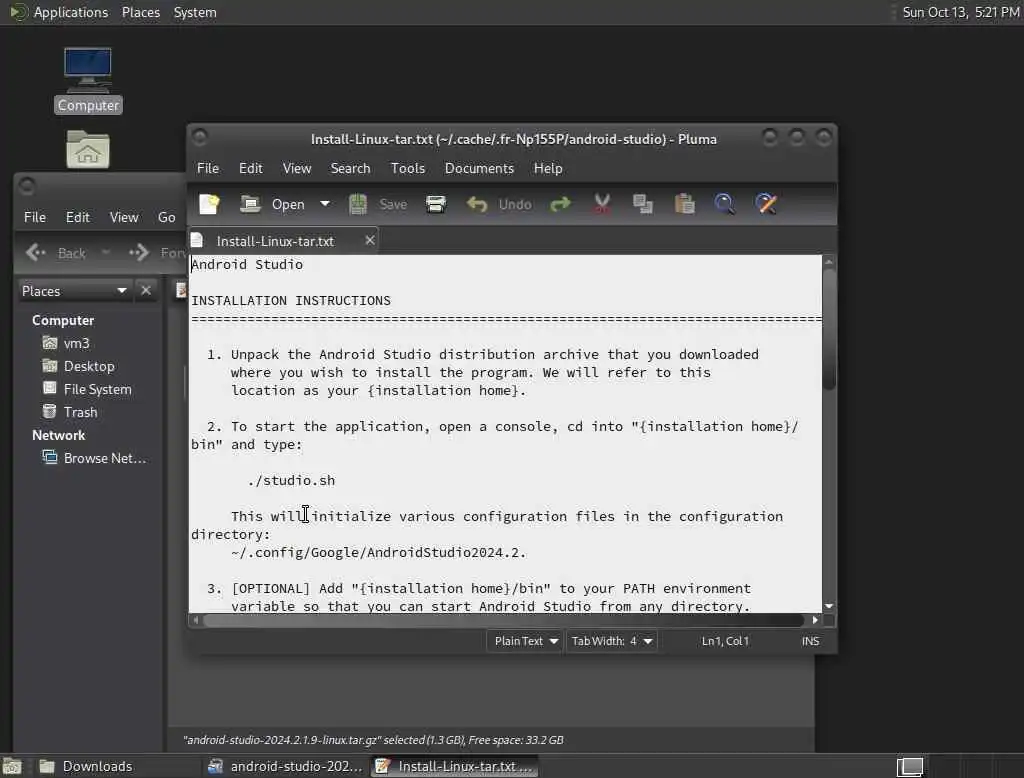Open file manager Go menu
Image resolution: width=1024 pixels, height=778 pixels.
(167, 218)
